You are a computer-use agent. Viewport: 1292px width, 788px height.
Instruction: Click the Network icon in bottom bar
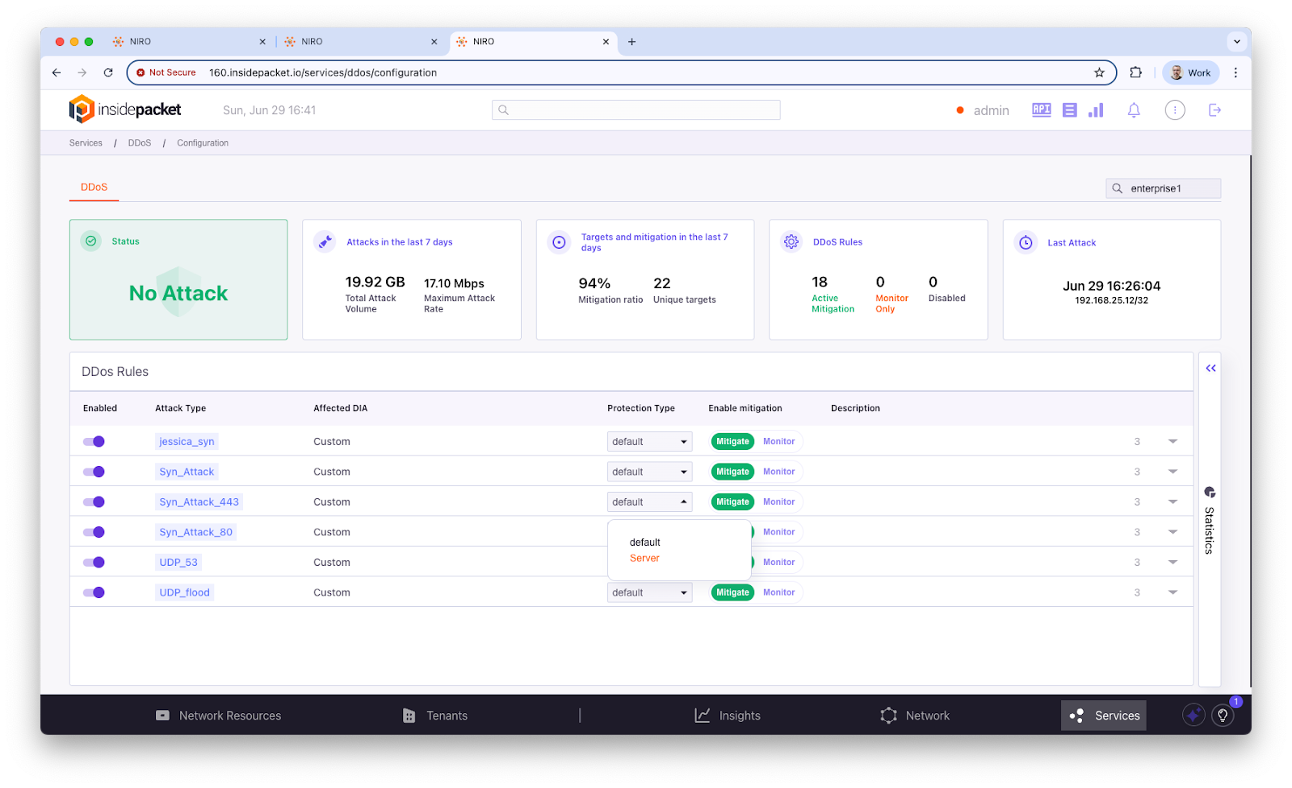888,715
